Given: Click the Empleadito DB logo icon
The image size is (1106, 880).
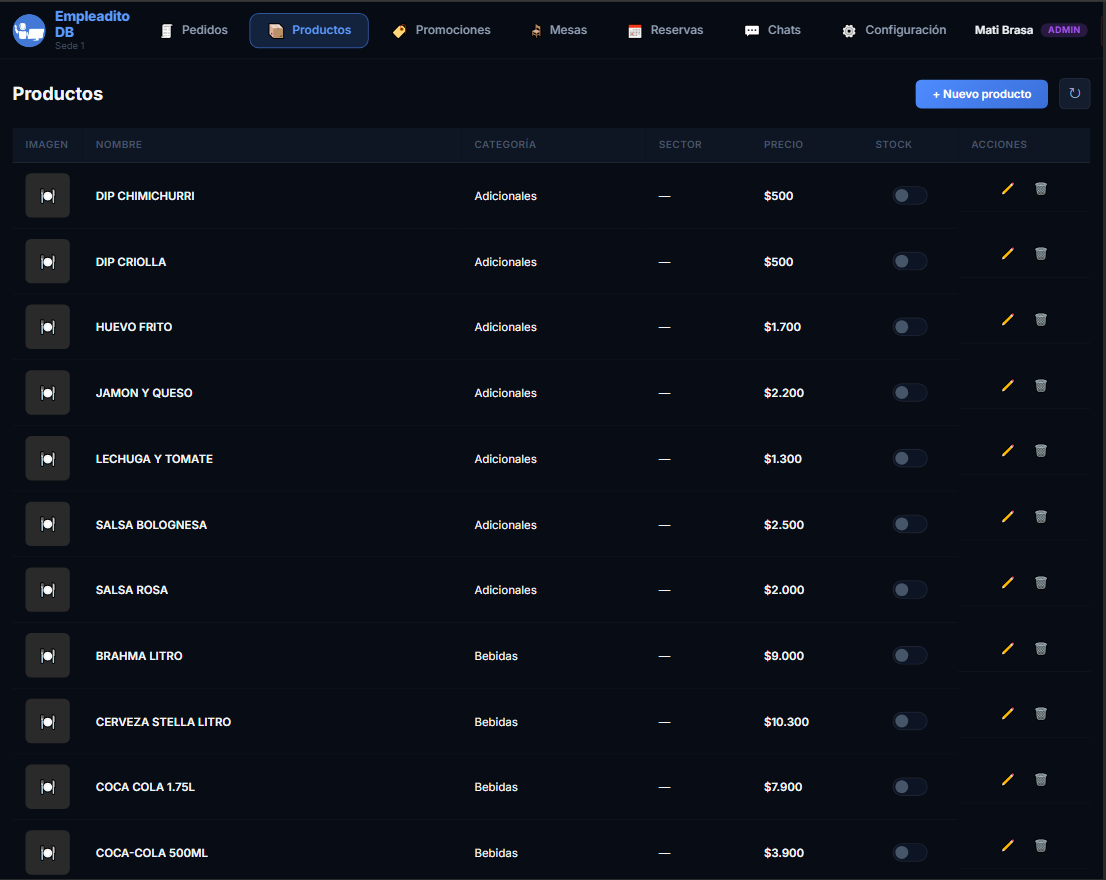Looking at the screenshot, I should (29, 30).
